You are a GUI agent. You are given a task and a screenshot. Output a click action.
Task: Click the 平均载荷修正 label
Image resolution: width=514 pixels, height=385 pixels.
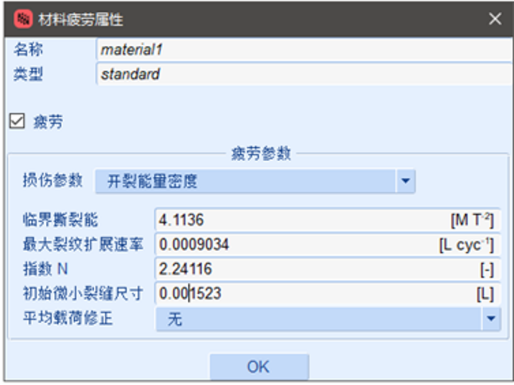pos(68,318)
